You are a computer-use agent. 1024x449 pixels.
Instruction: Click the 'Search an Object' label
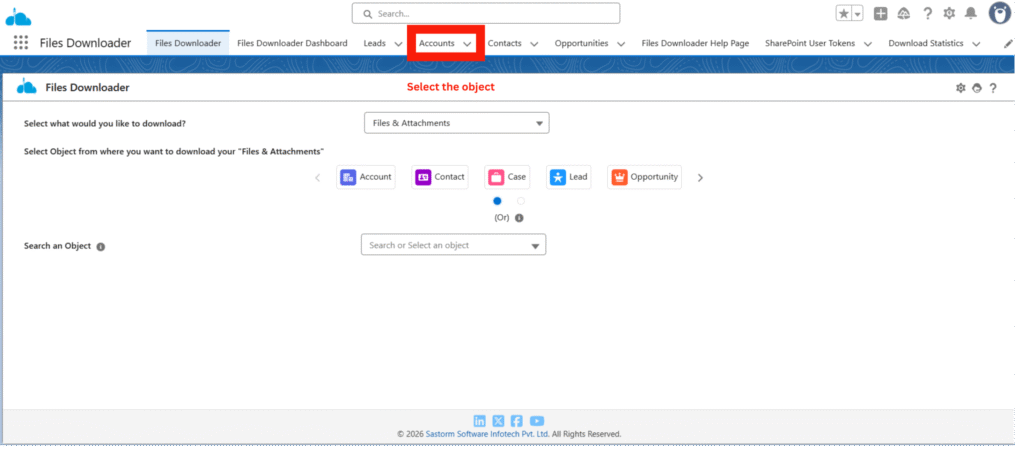click(57, 247)
